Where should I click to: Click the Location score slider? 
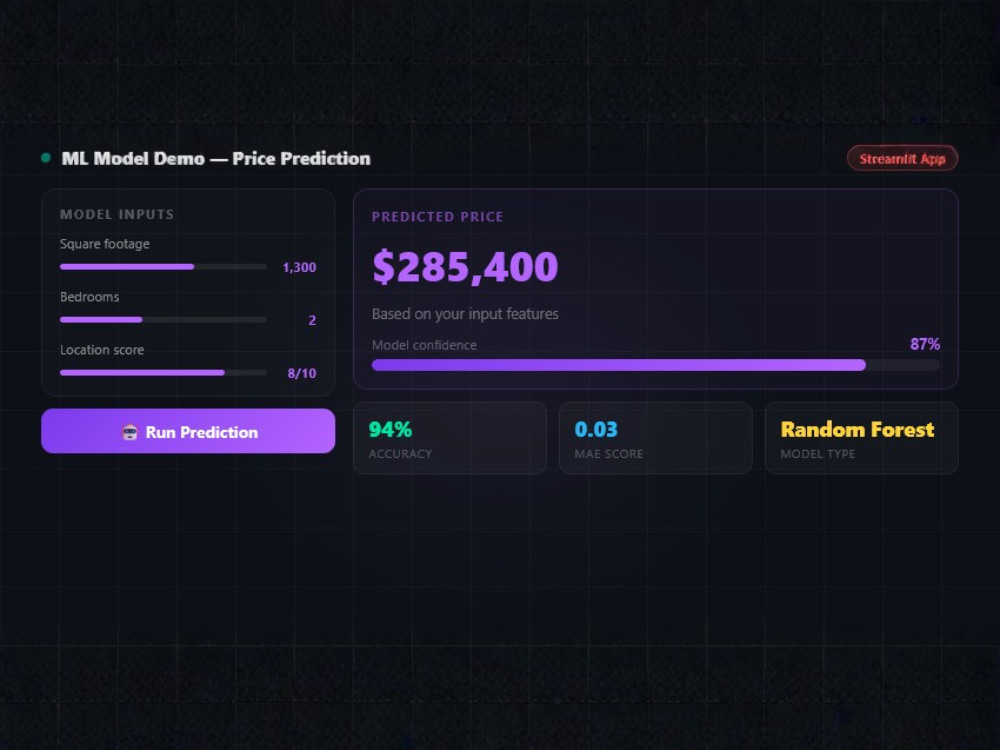click(x=163, y=372)
